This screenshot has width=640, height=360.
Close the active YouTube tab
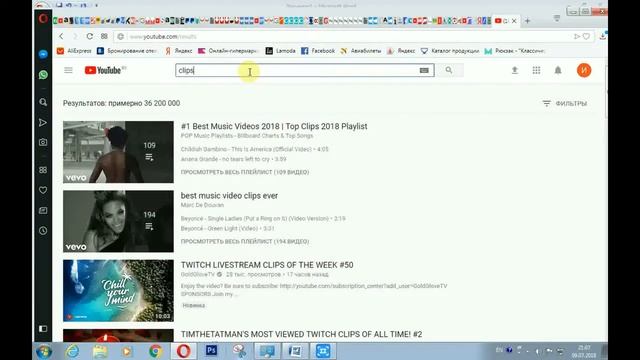[514, 21]
